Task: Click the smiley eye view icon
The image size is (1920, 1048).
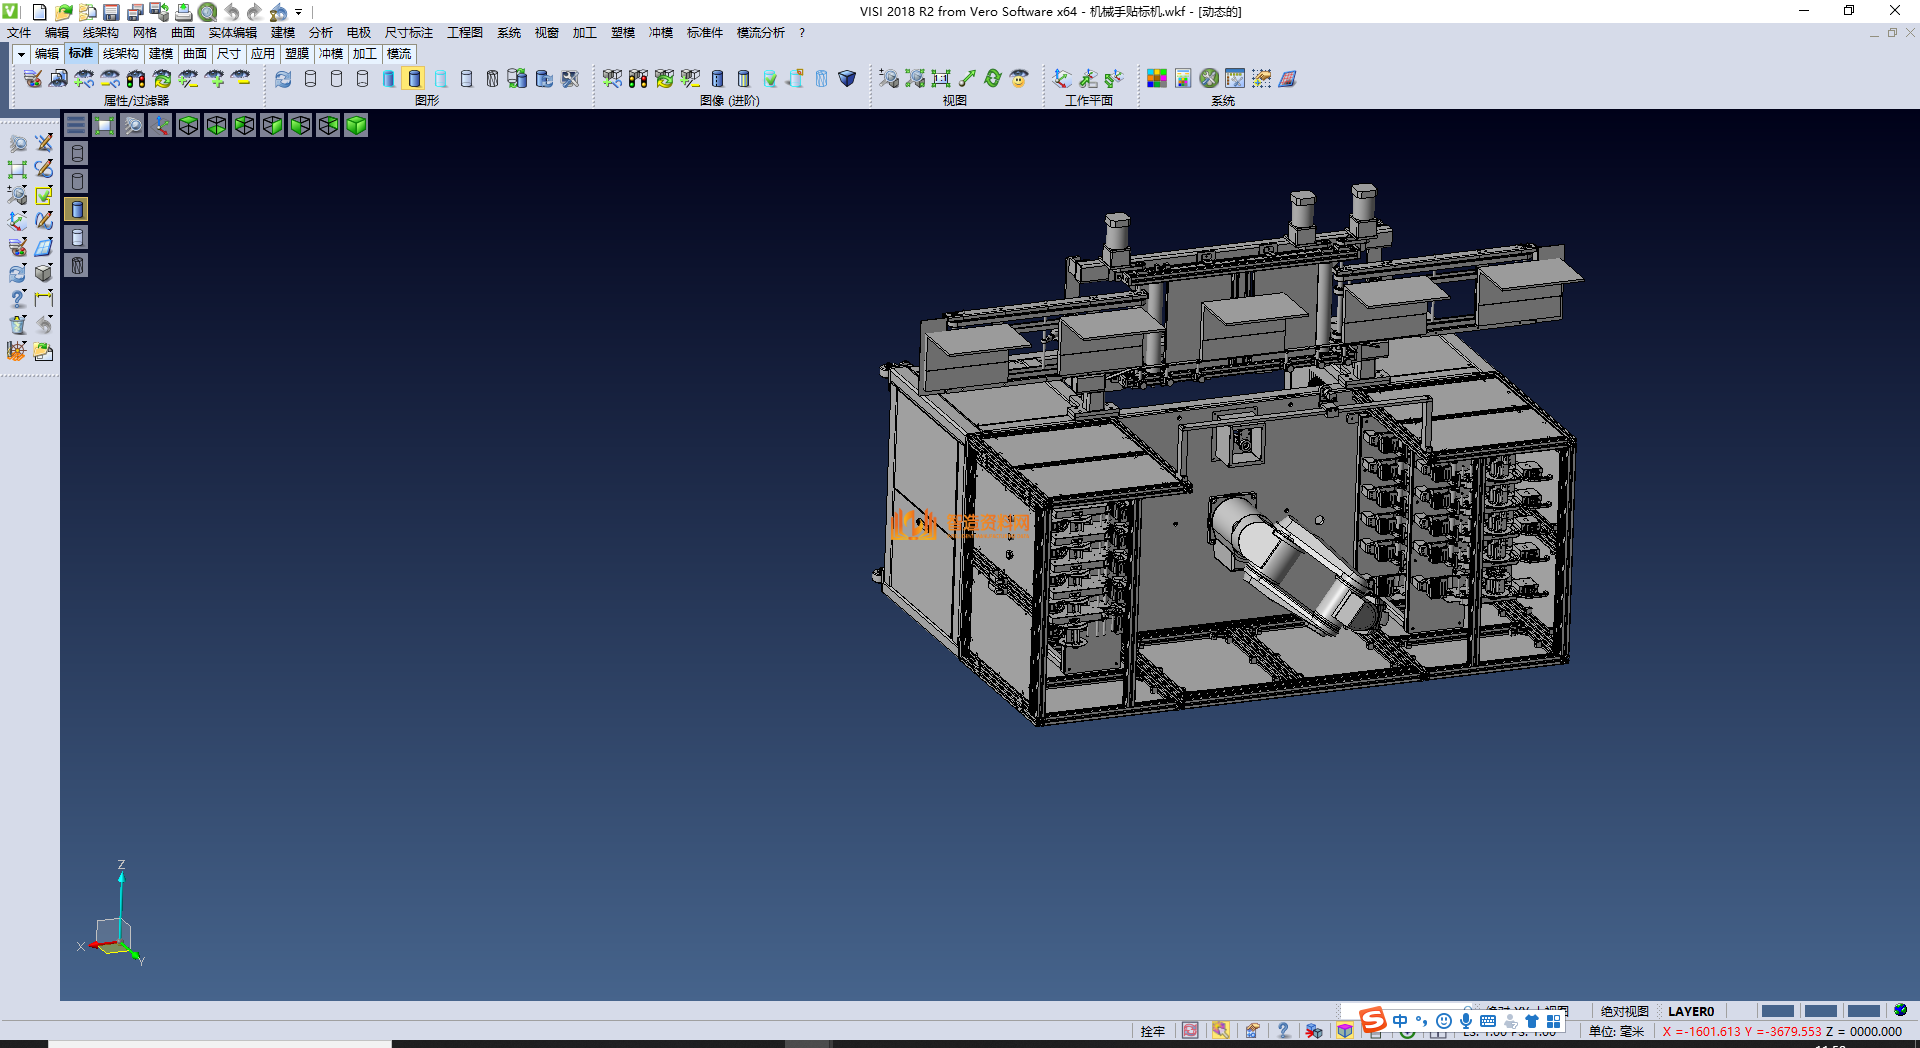Action: pos(1018,78)
